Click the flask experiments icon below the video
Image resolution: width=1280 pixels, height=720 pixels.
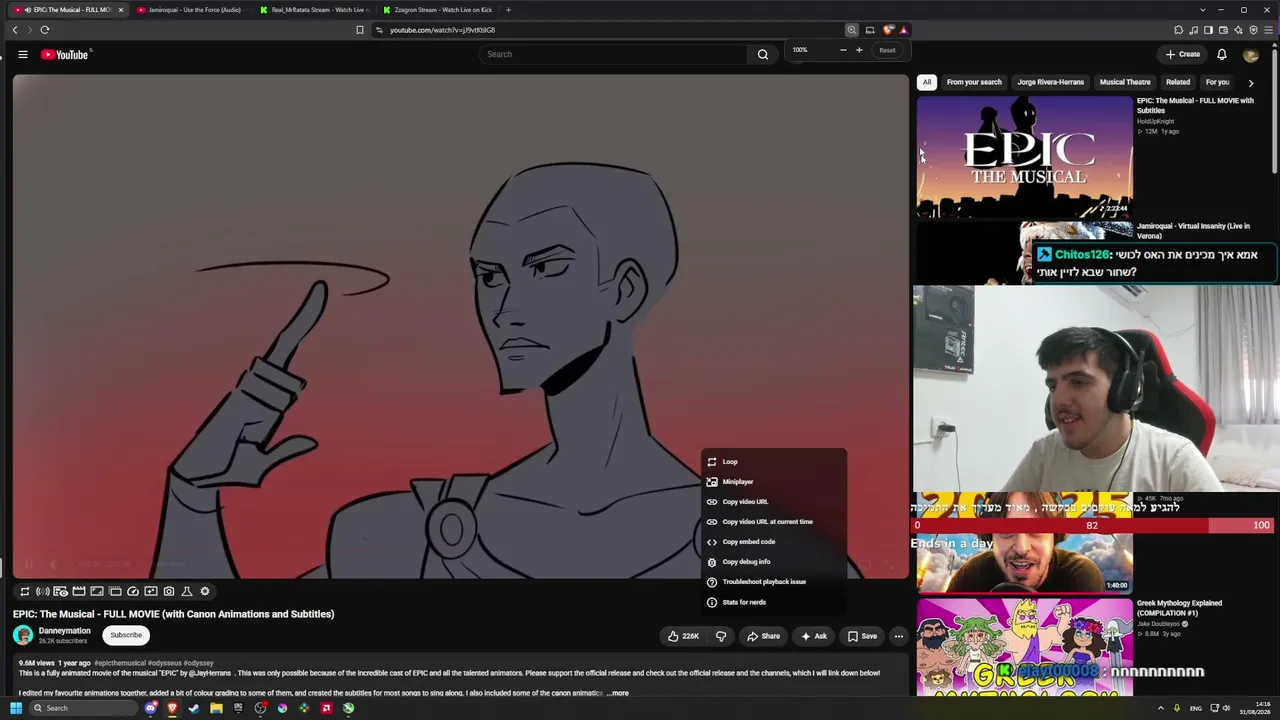[187, 591]
